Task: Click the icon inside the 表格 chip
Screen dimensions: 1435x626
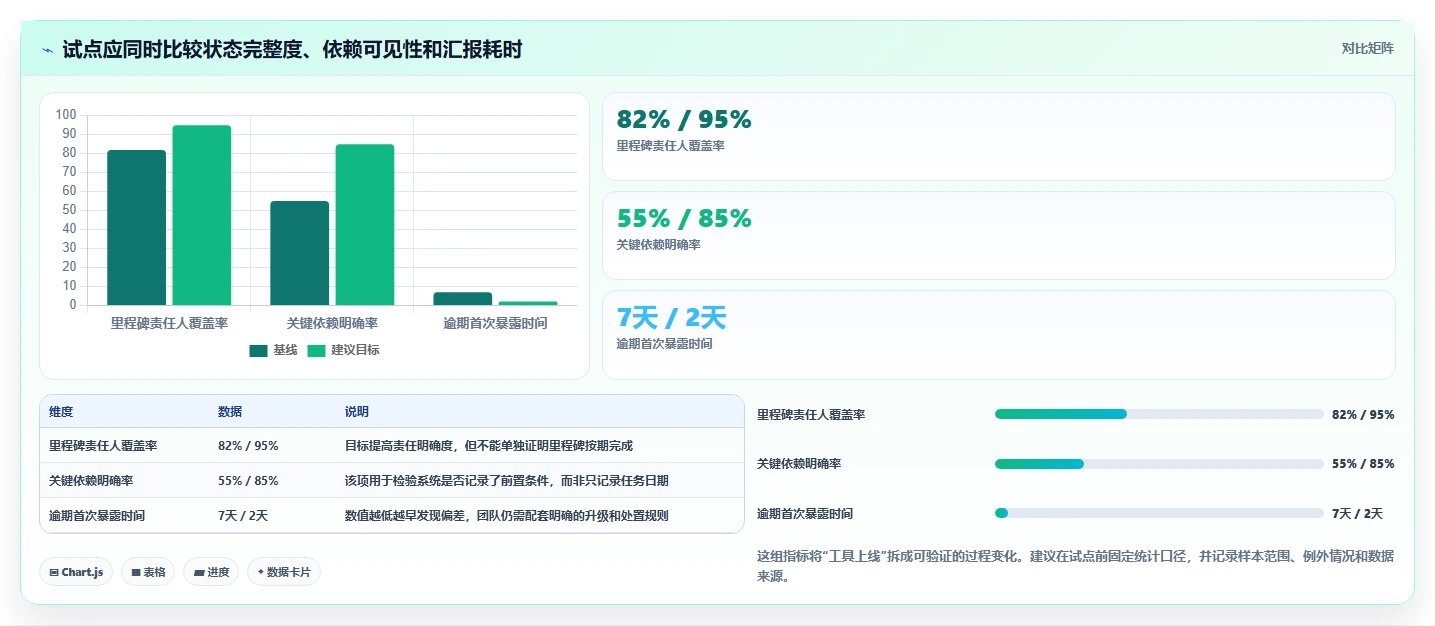Action: (x=135, y=572)
